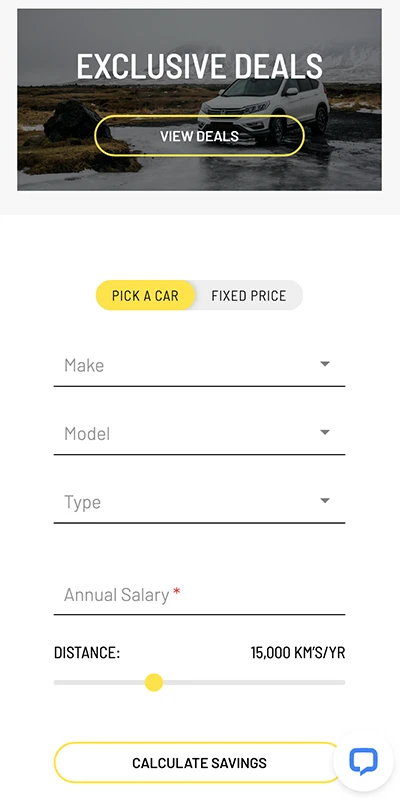Click the 15,000 KM'S/YR distance value

tap(298, 653)
